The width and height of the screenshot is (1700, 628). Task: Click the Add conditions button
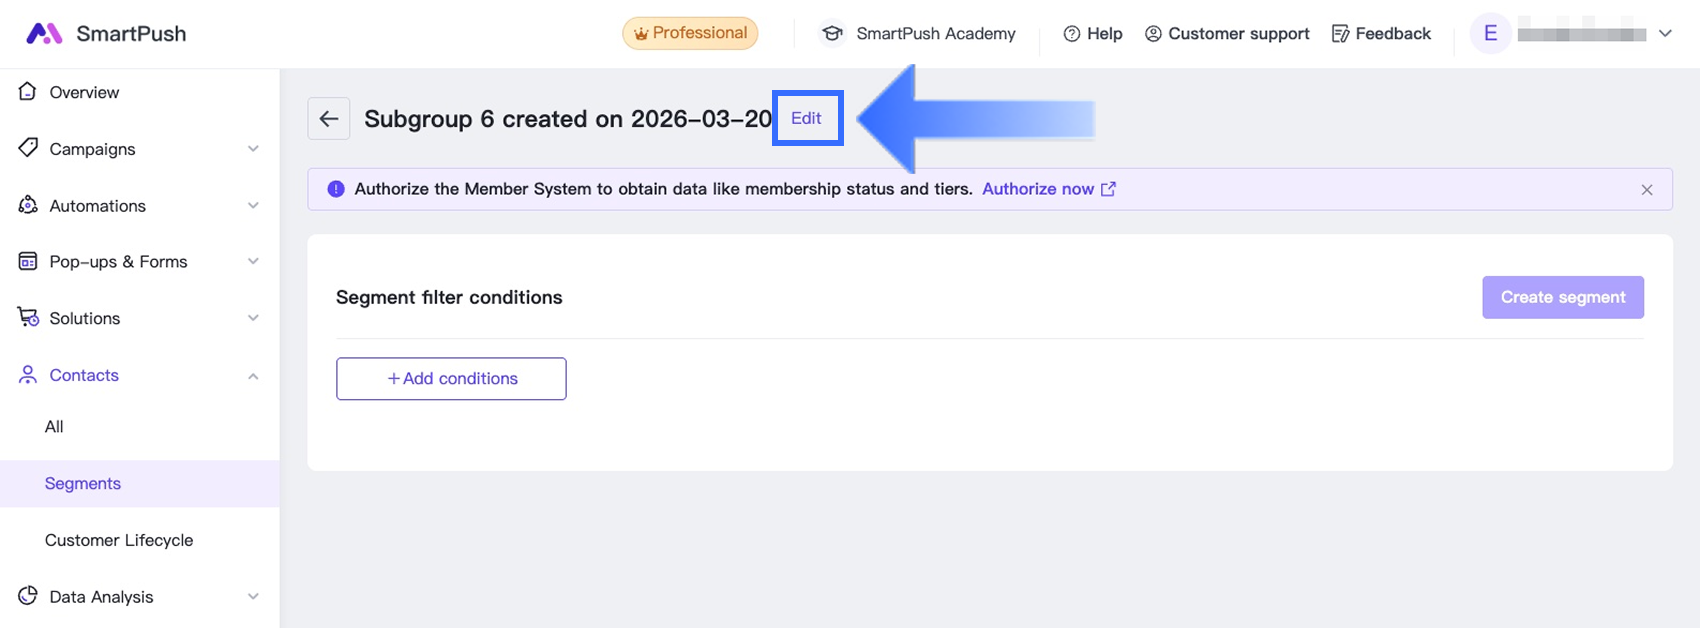[451, 379]
